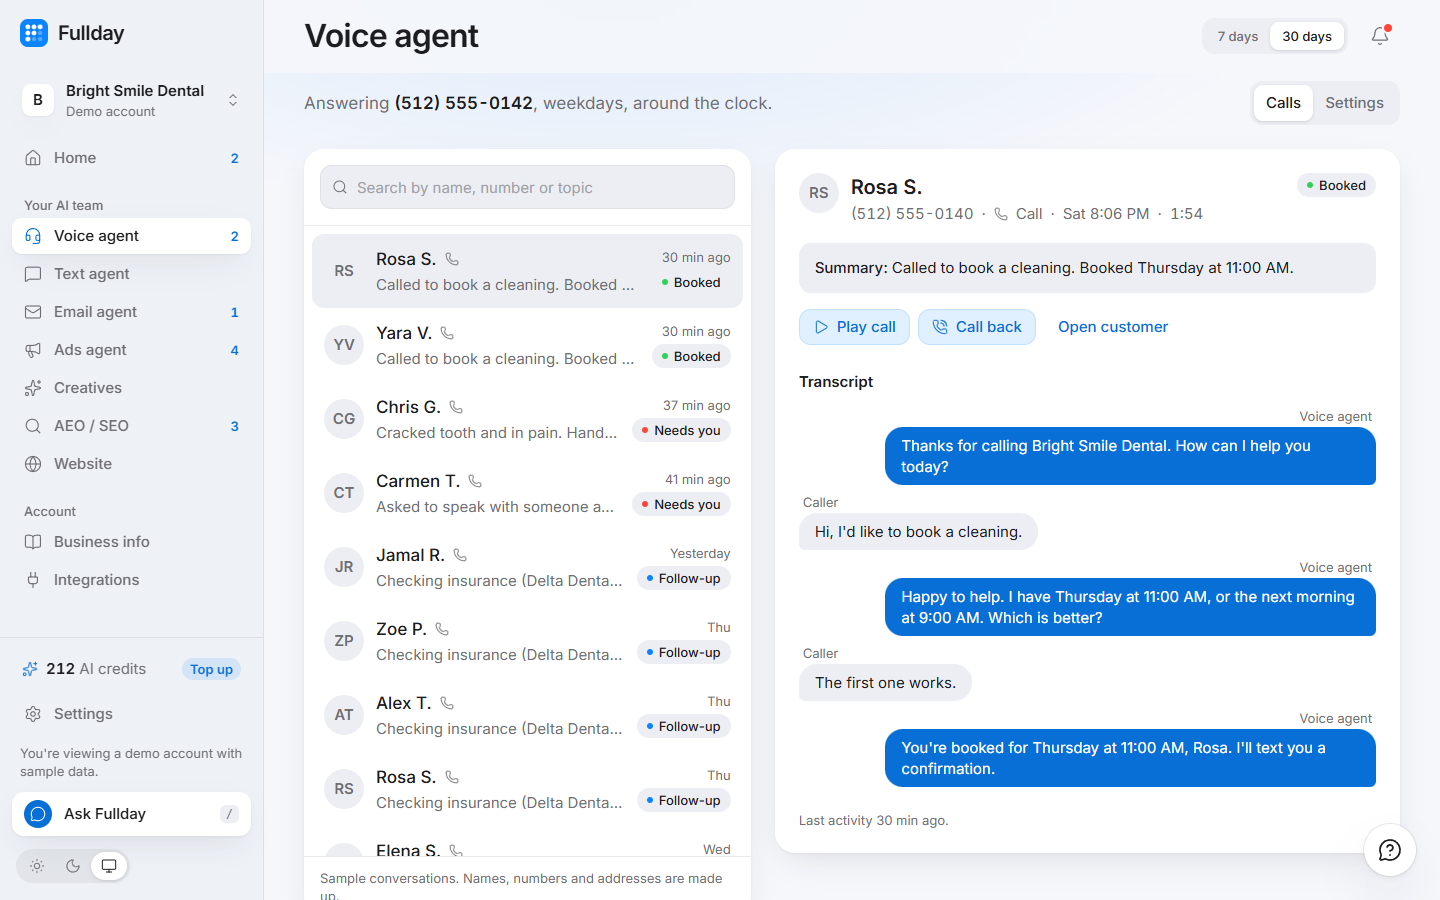Image resolution: width=1440 pixels, height=900 pixels.
Task: Click the Website globe icon
Action: point(33,464)
